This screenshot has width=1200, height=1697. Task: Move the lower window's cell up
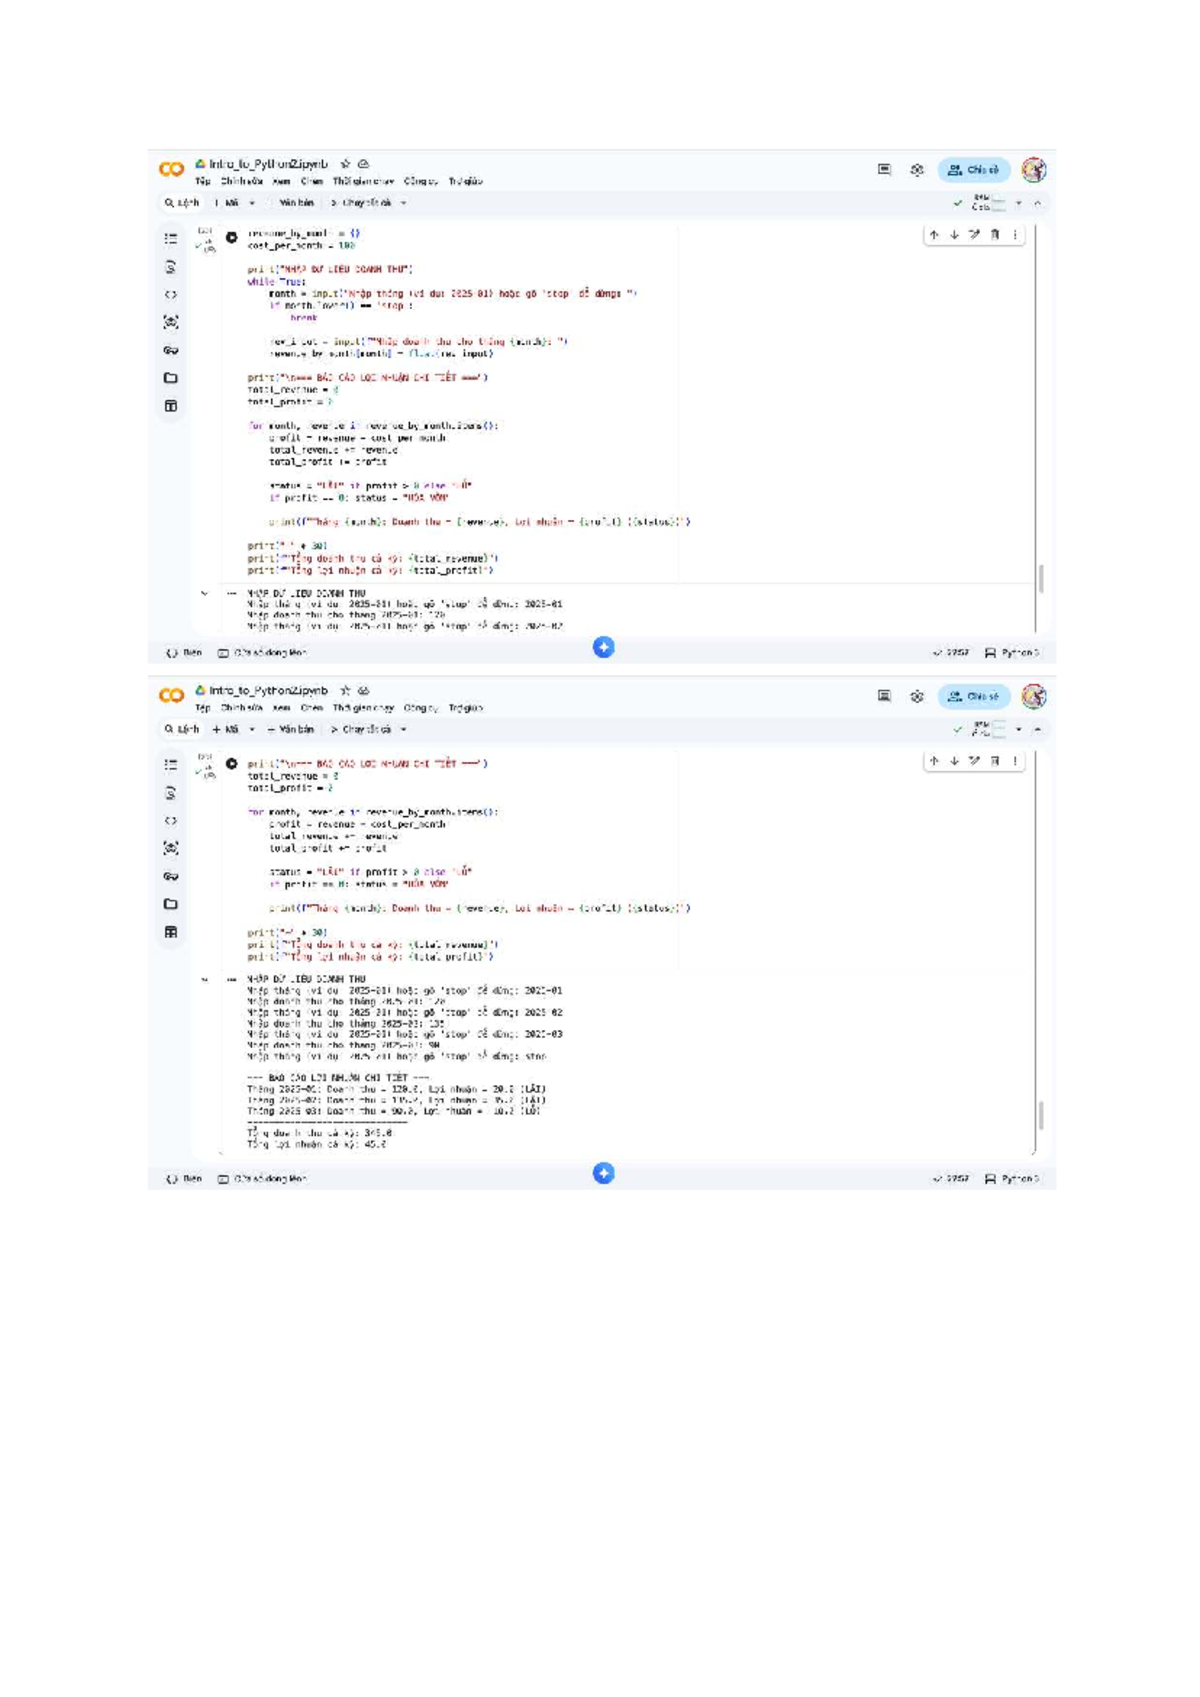click(934, 761)
